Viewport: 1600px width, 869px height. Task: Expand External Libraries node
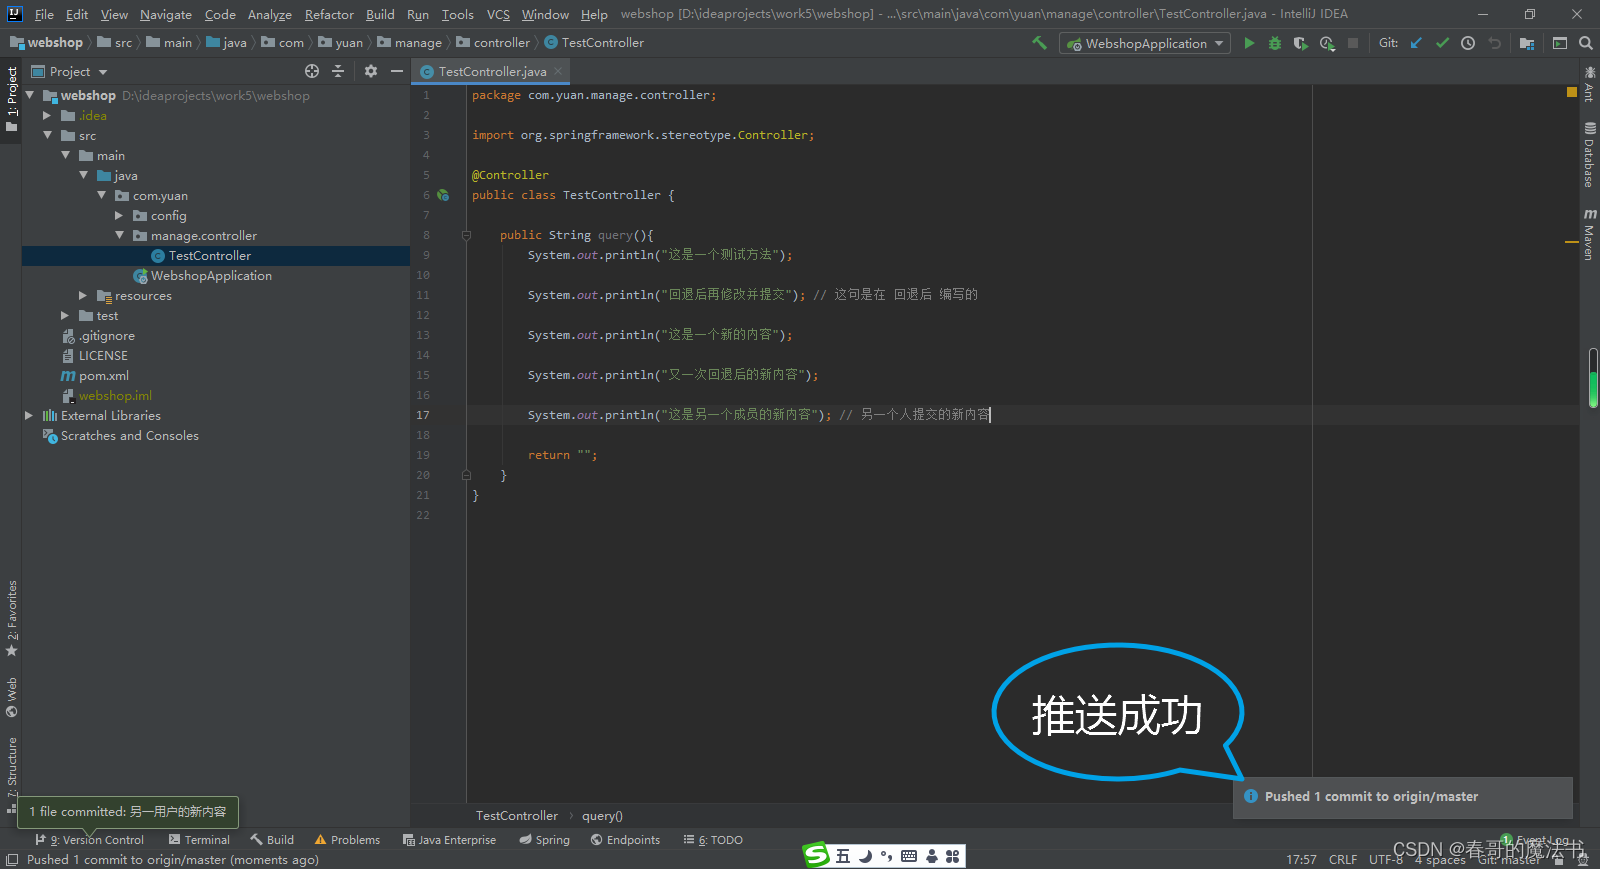tap(29, 415)
